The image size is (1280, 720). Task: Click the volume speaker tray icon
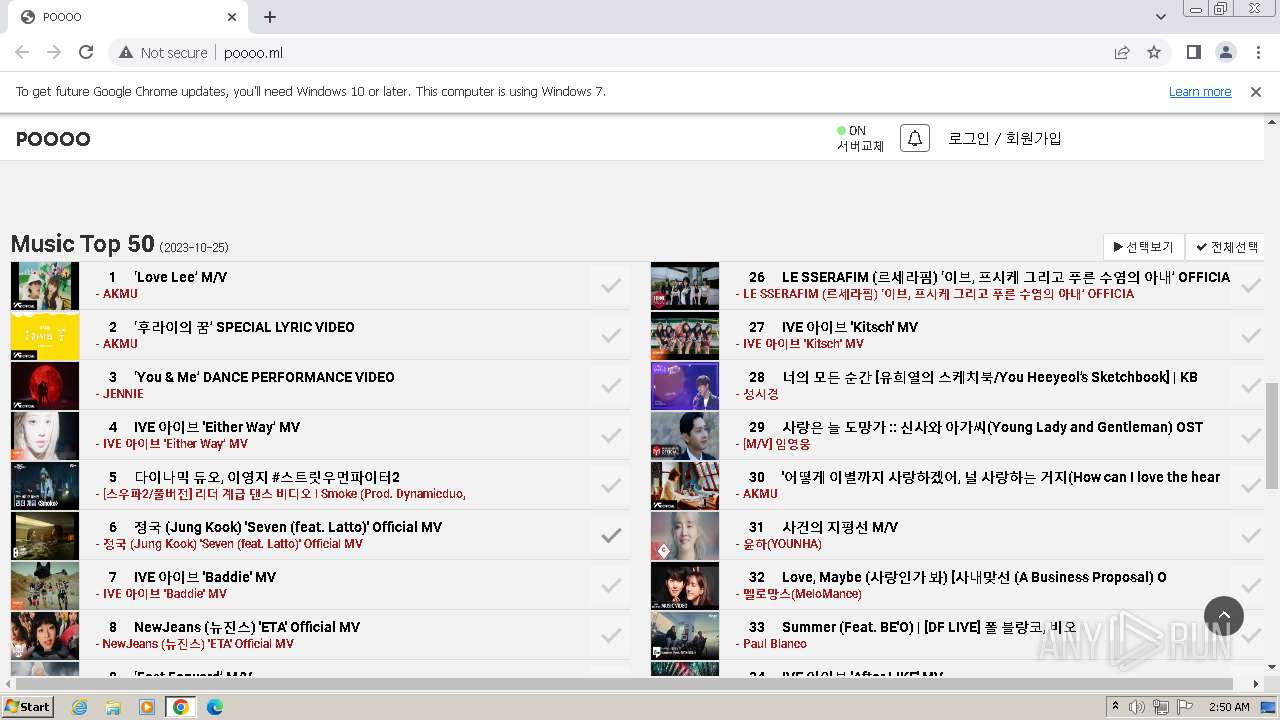coord(1137,707)
